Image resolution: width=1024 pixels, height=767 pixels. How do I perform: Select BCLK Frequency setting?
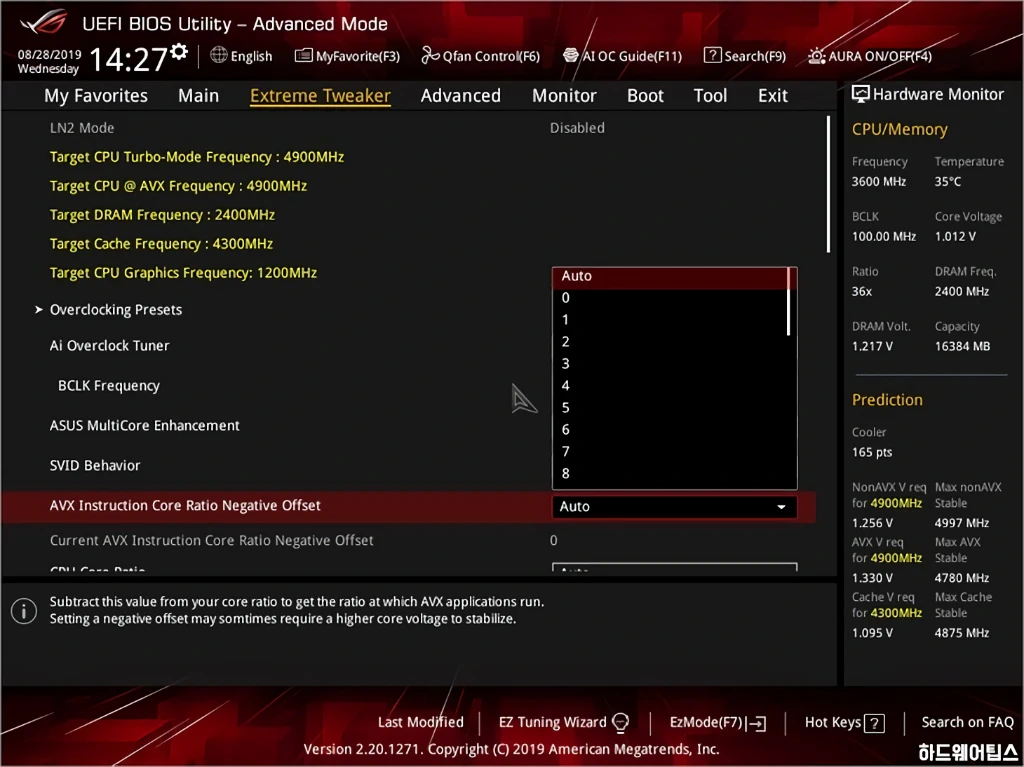pyautogui.click(x=108, y=385)
